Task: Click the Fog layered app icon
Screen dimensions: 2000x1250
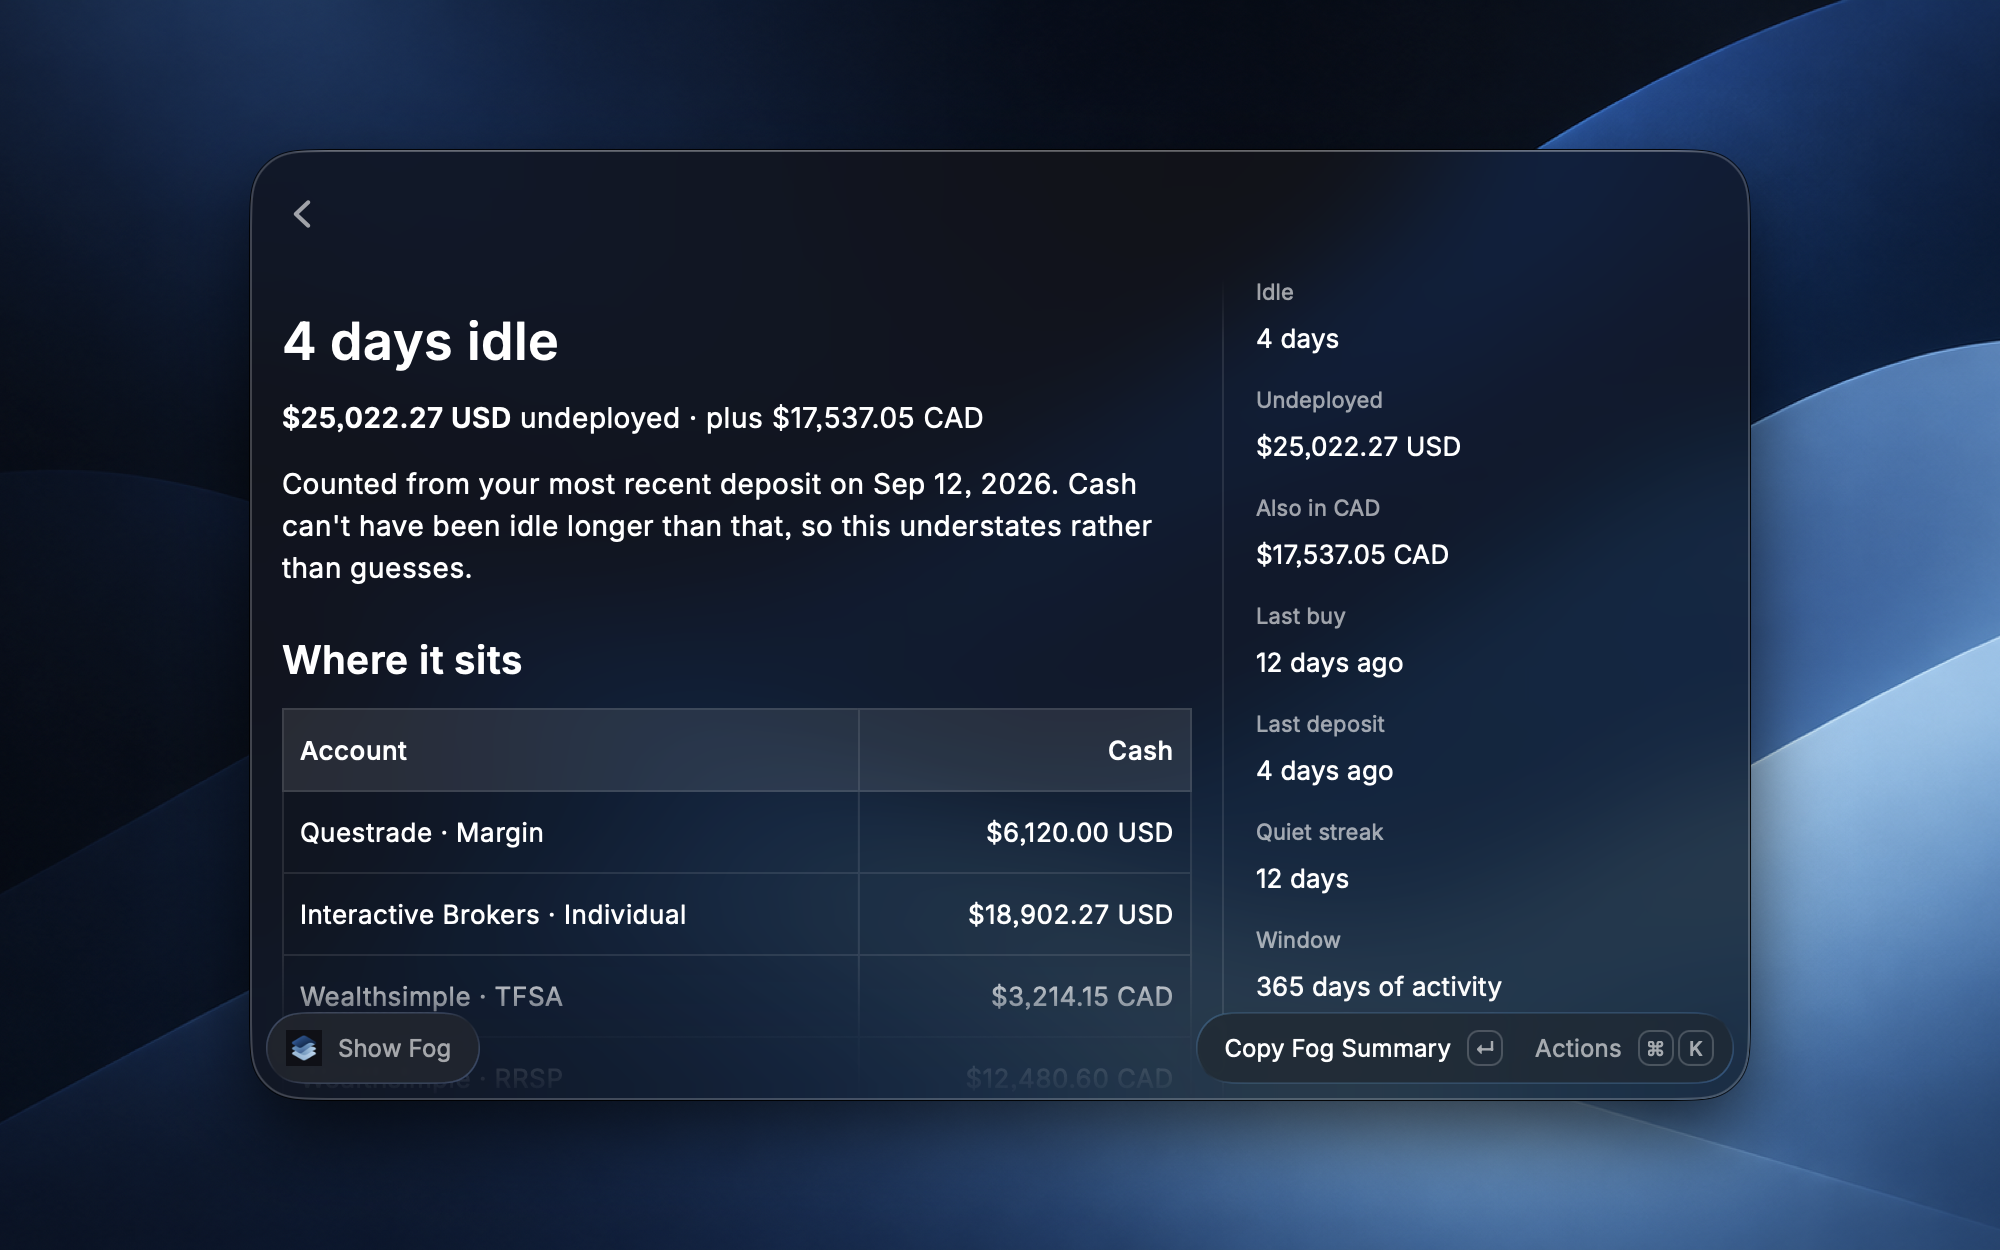Action: [x=304, y=1048]
